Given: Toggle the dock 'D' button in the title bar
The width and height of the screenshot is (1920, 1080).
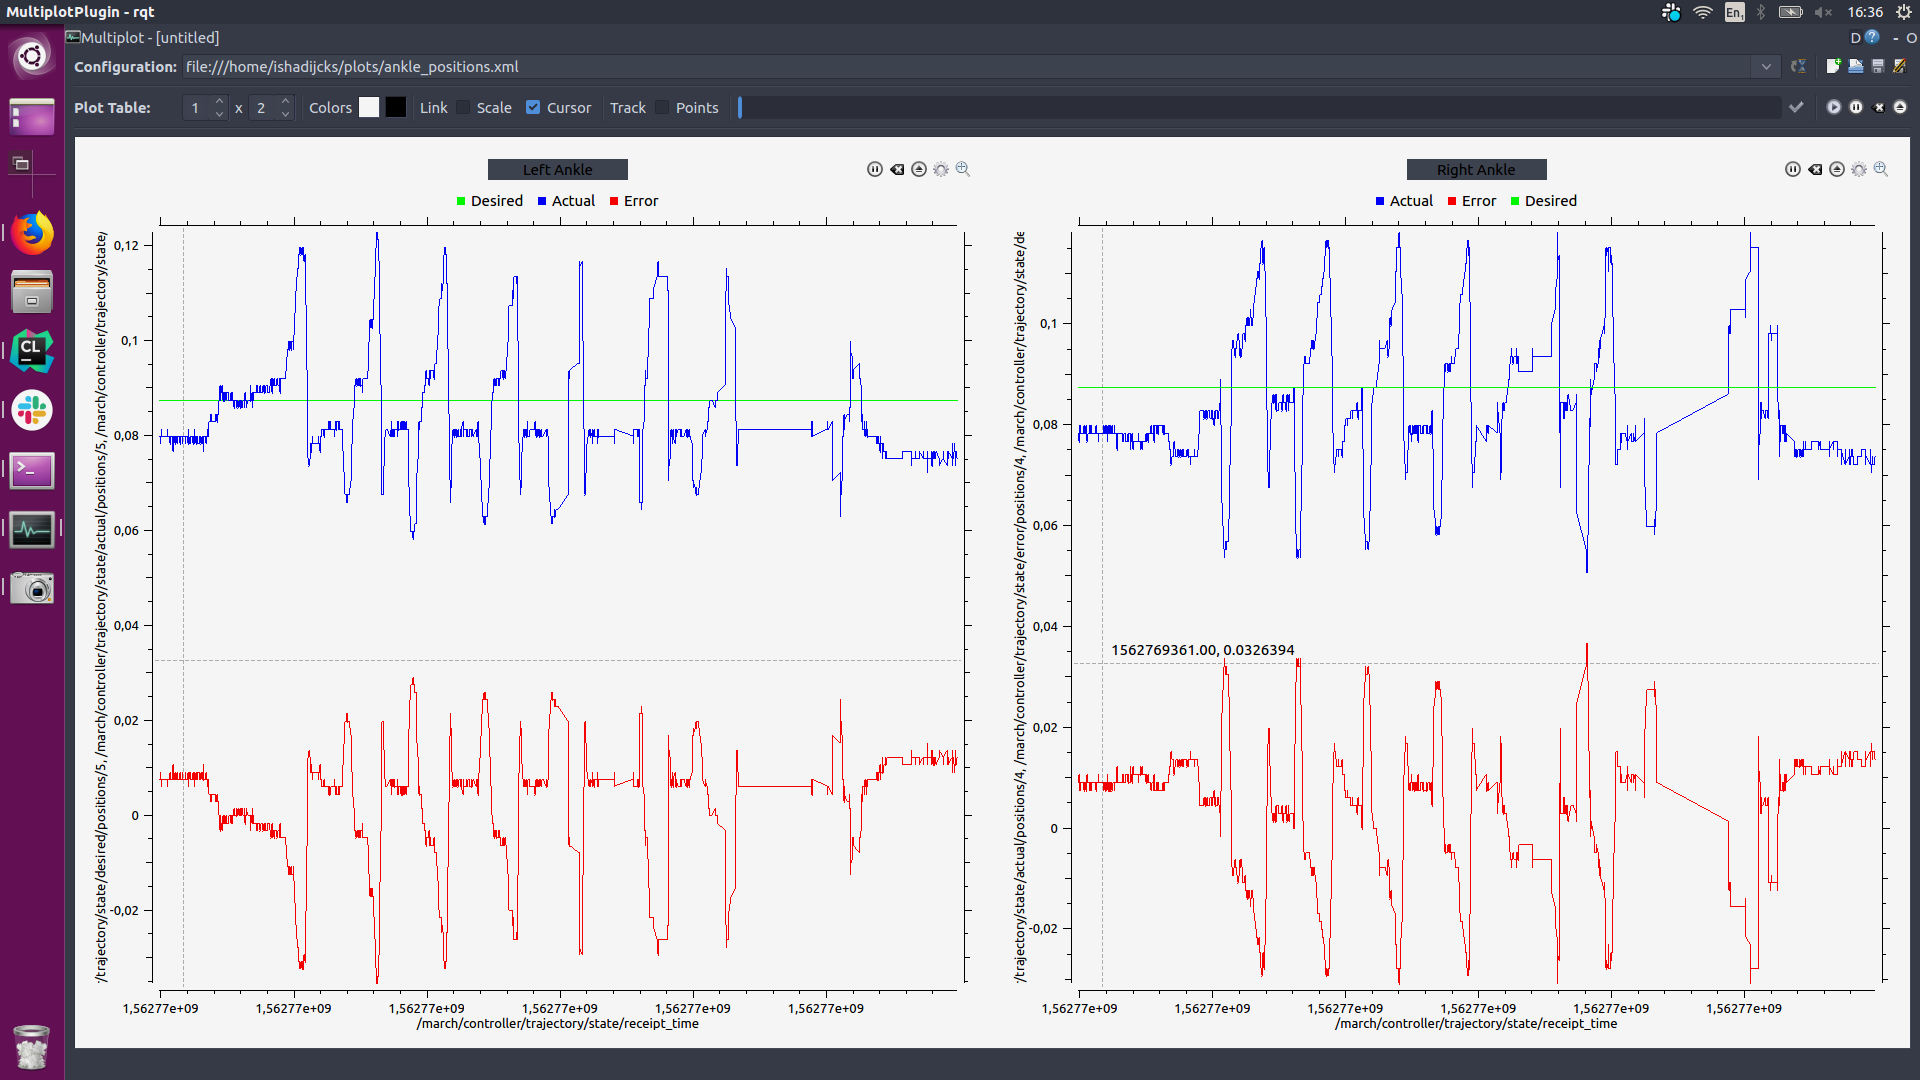Looking at the screenshot, I should [x=1855, y=38].
